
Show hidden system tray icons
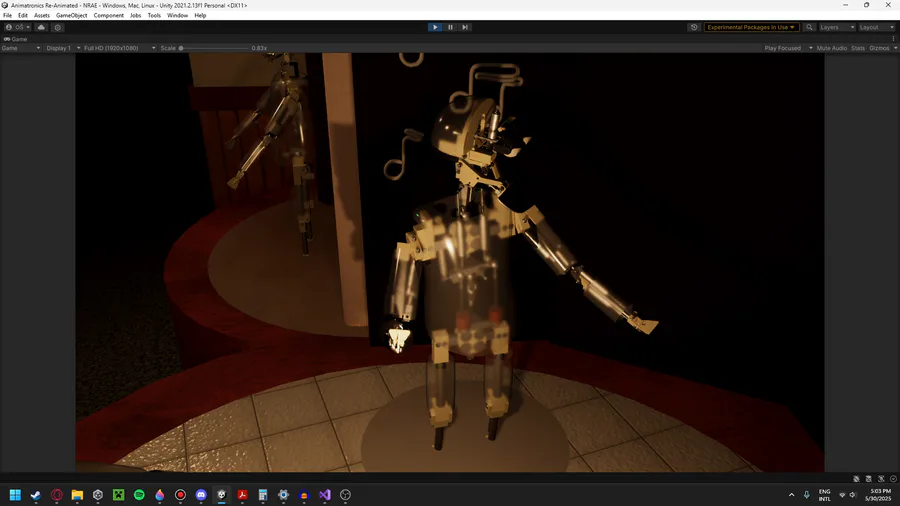tap(792, 495)
